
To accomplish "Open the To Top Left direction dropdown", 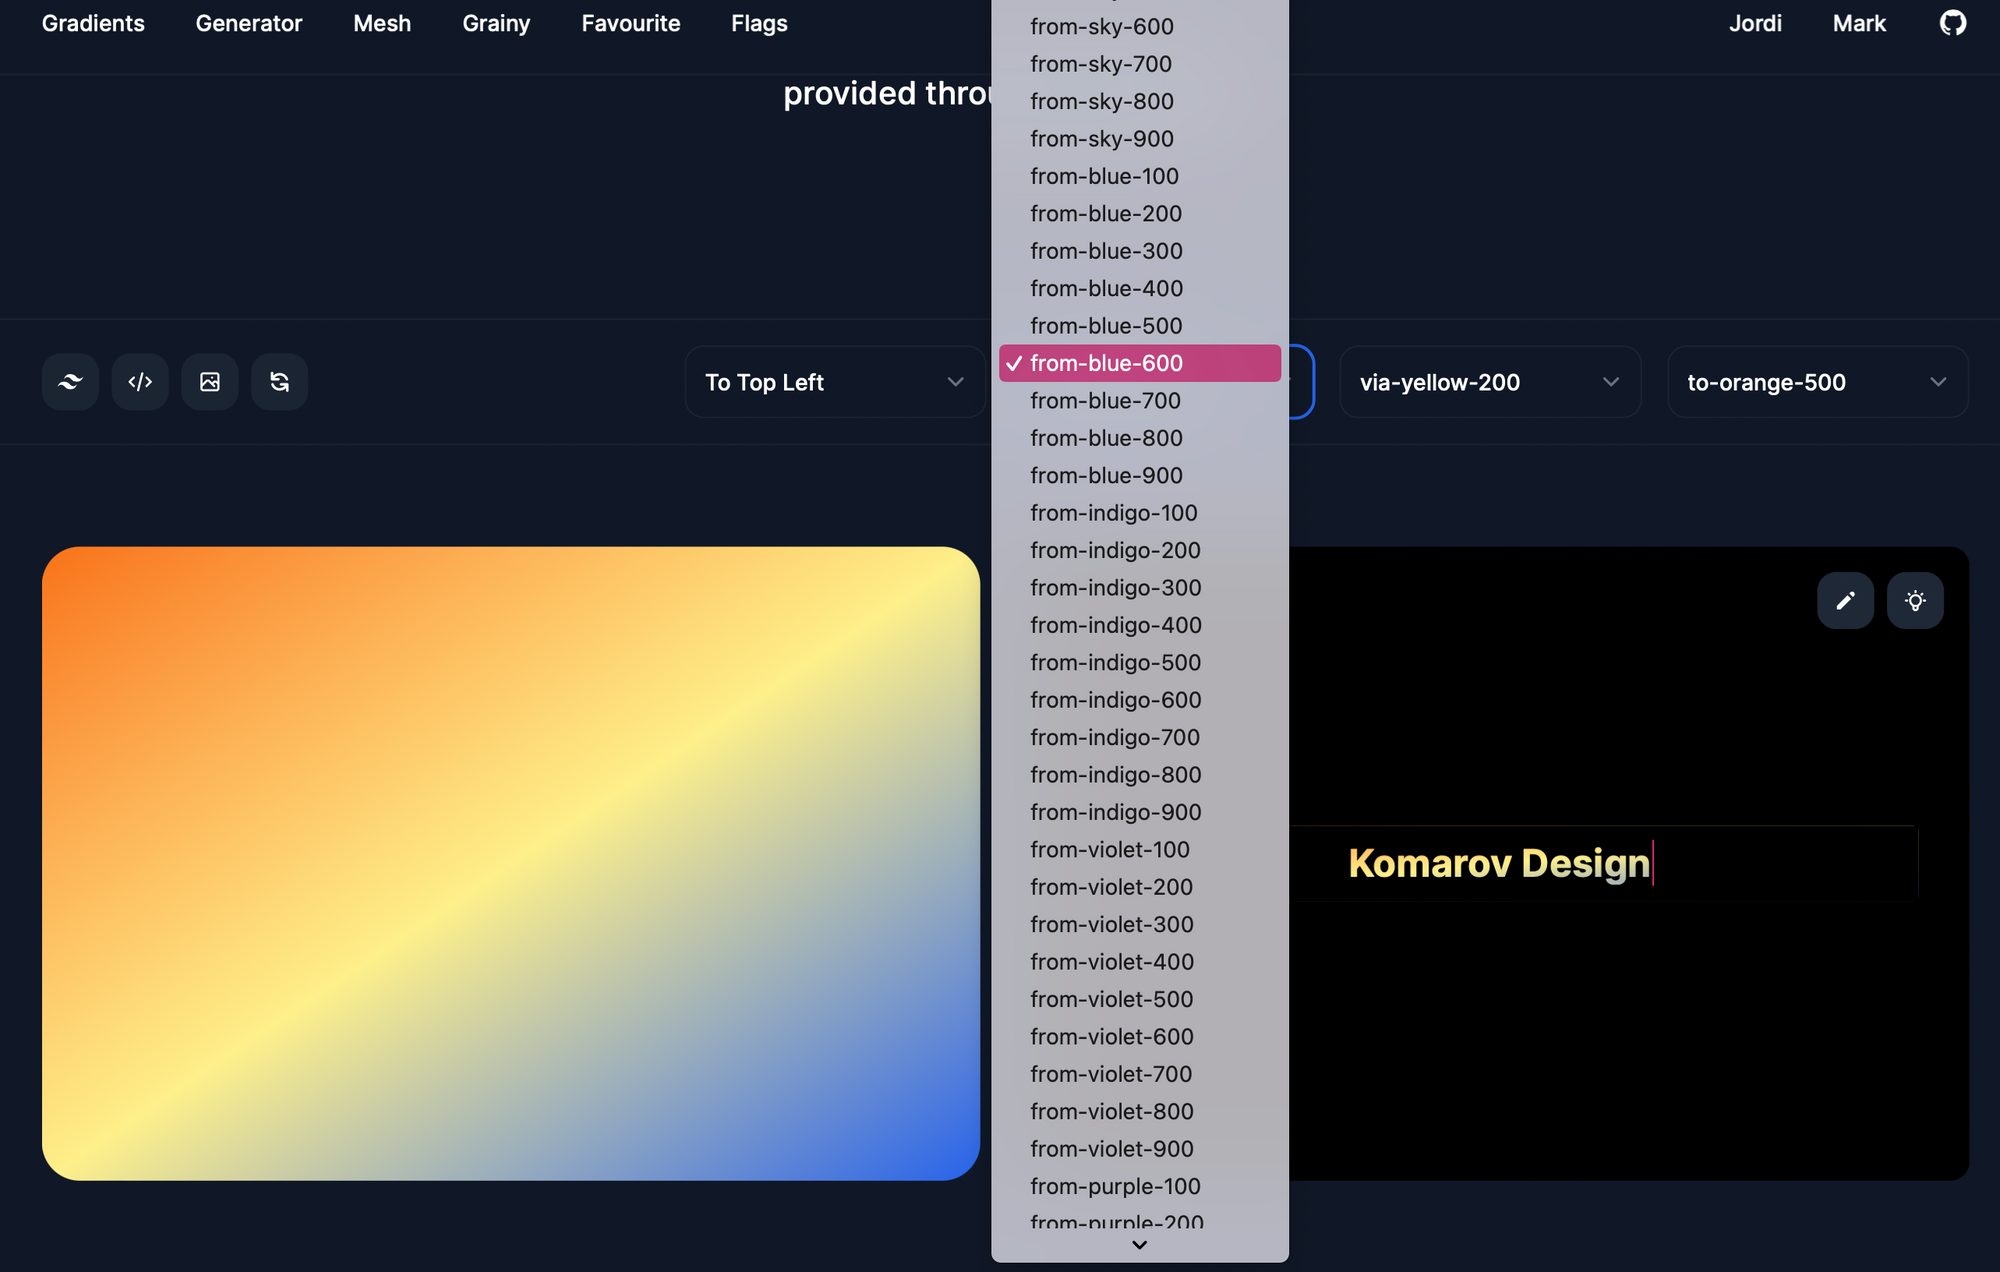I will (834, 382).
